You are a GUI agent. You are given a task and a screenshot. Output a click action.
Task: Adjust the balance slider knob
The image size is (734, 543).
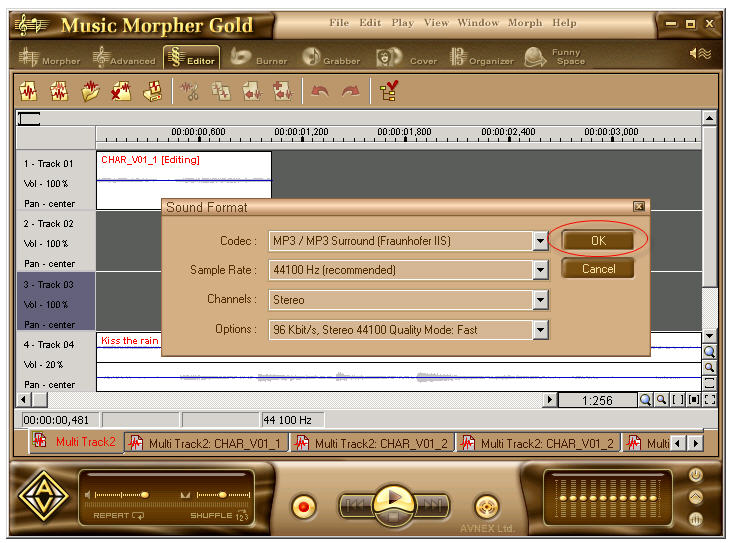223,495
